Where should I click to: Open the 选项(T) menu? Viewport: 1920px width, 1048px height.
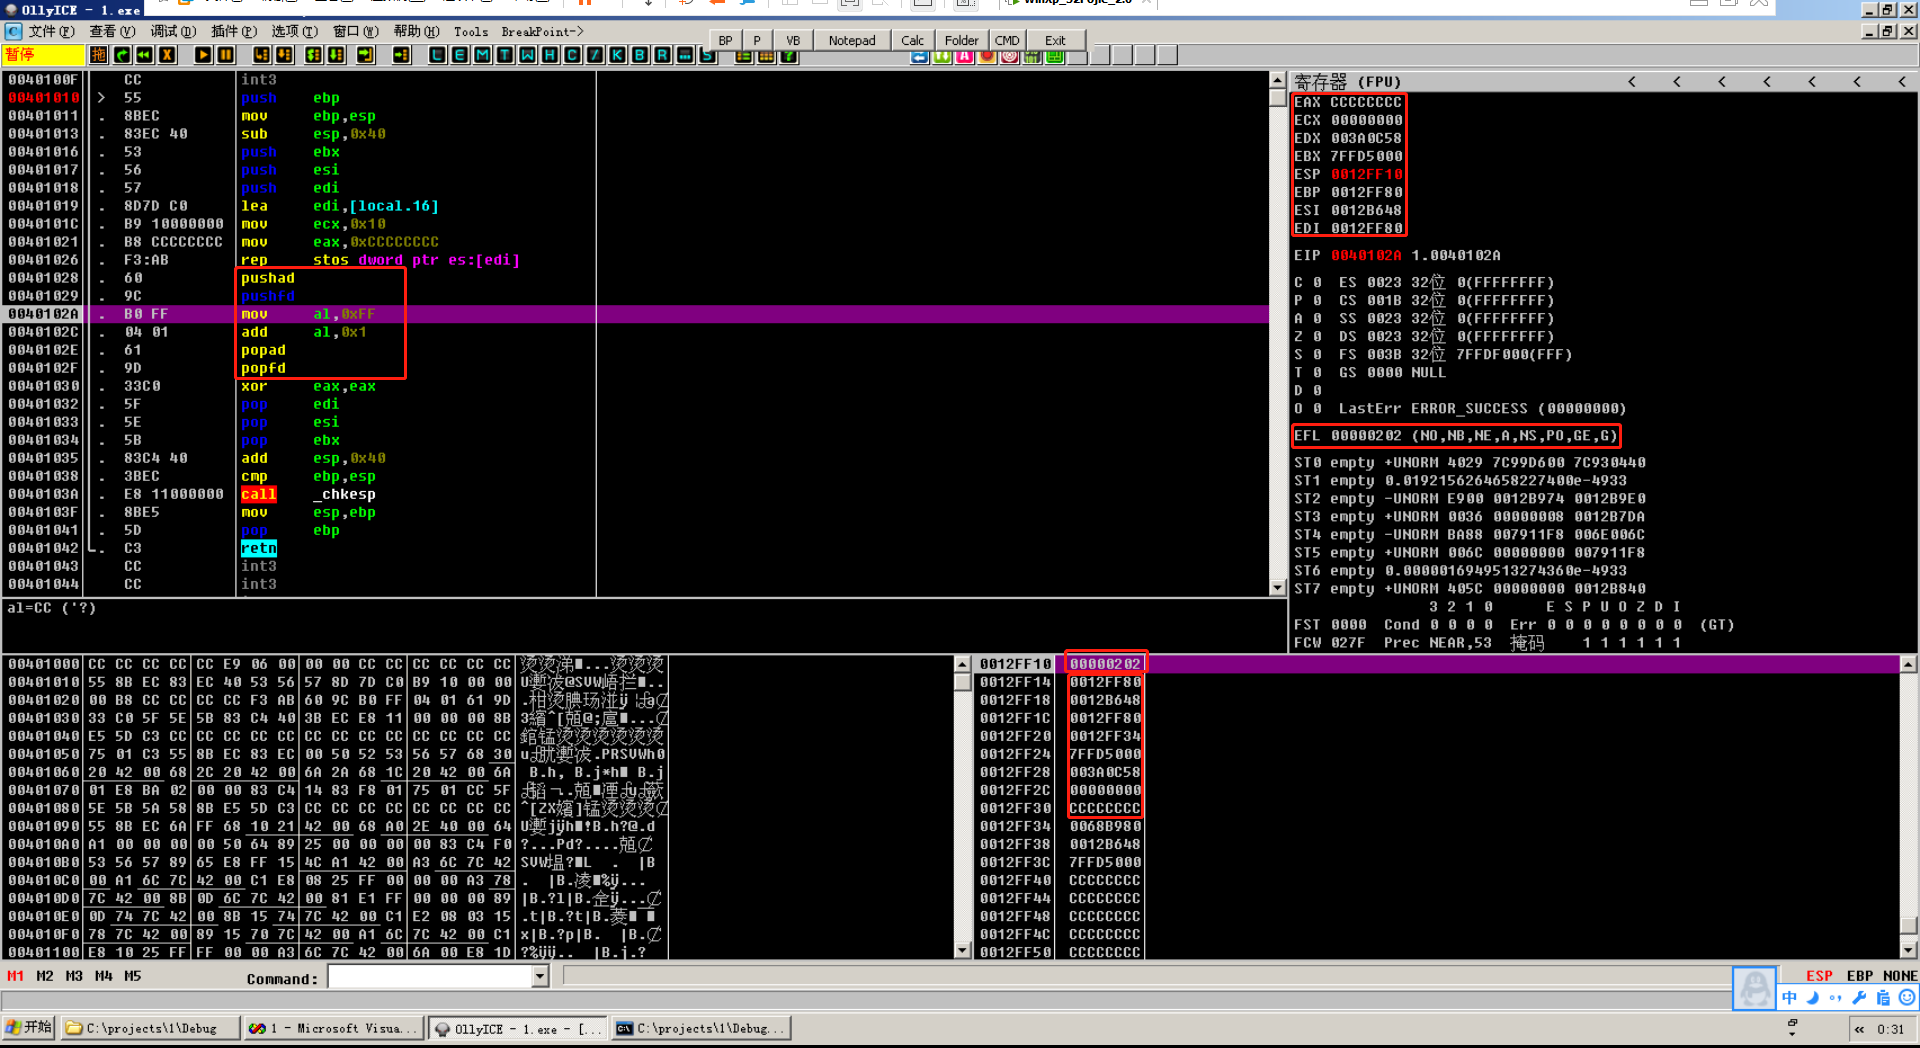tap(295, 31)
